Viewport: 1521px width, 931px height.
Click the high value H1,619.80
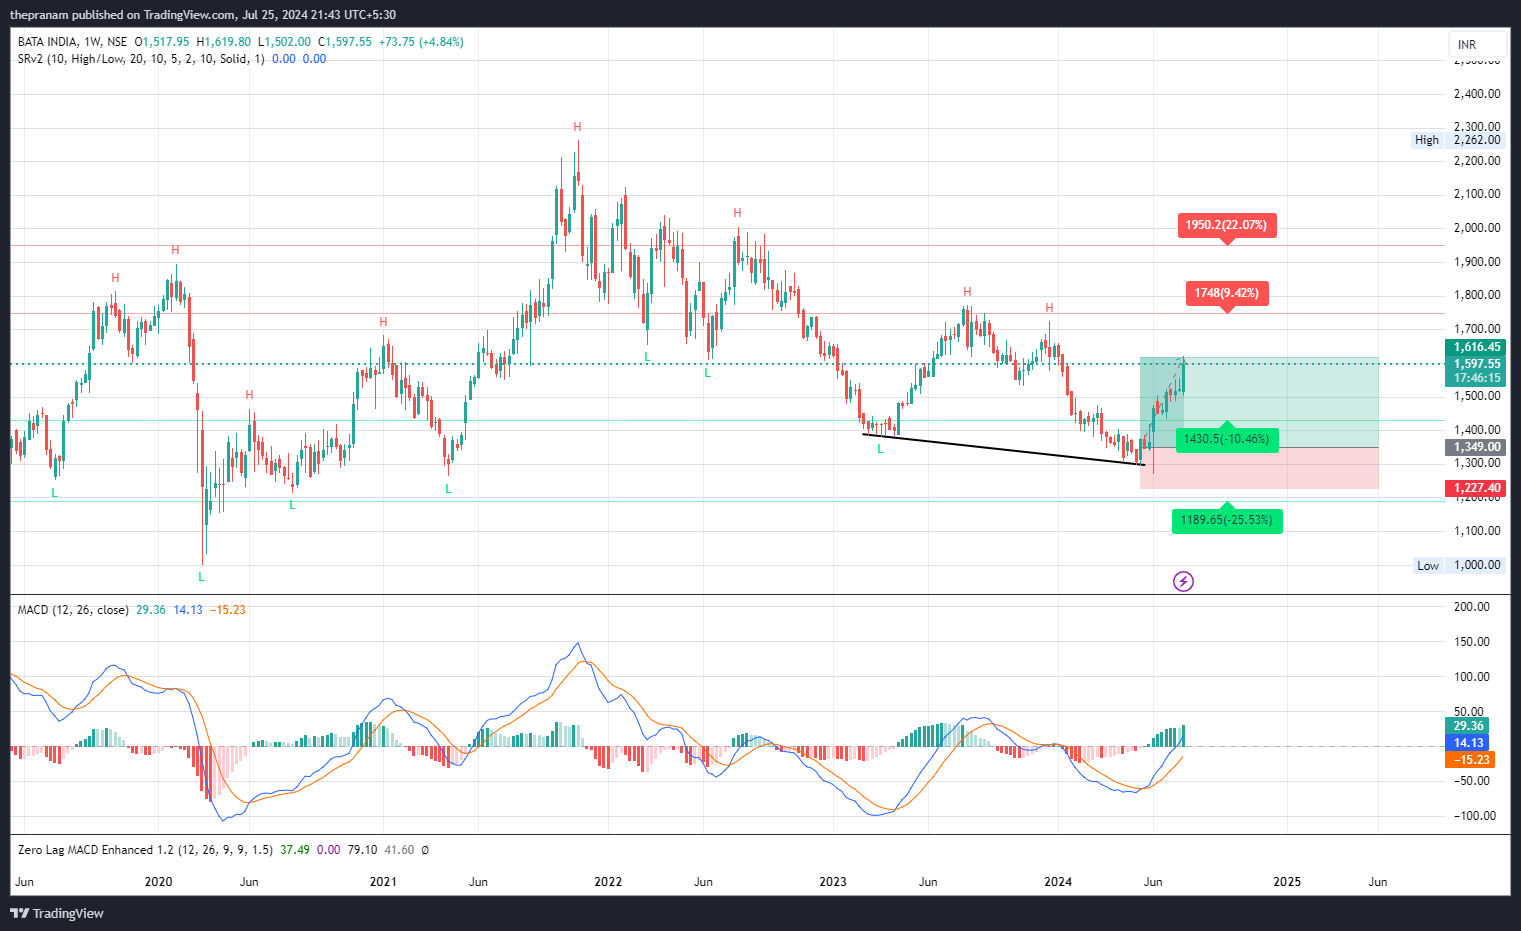click(x=224, y=42)
